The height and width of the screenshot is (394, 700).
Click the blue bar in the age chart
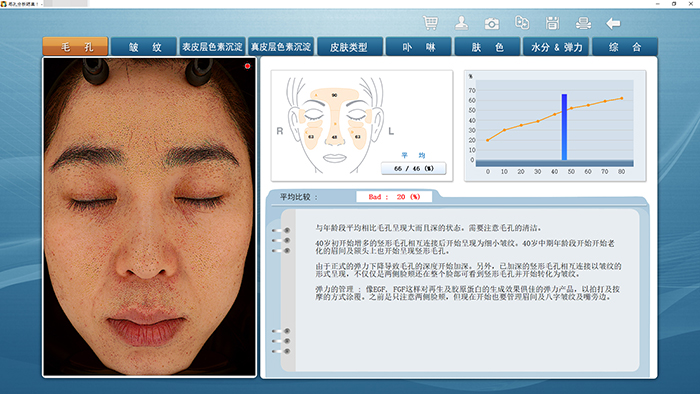click(564, 127)
